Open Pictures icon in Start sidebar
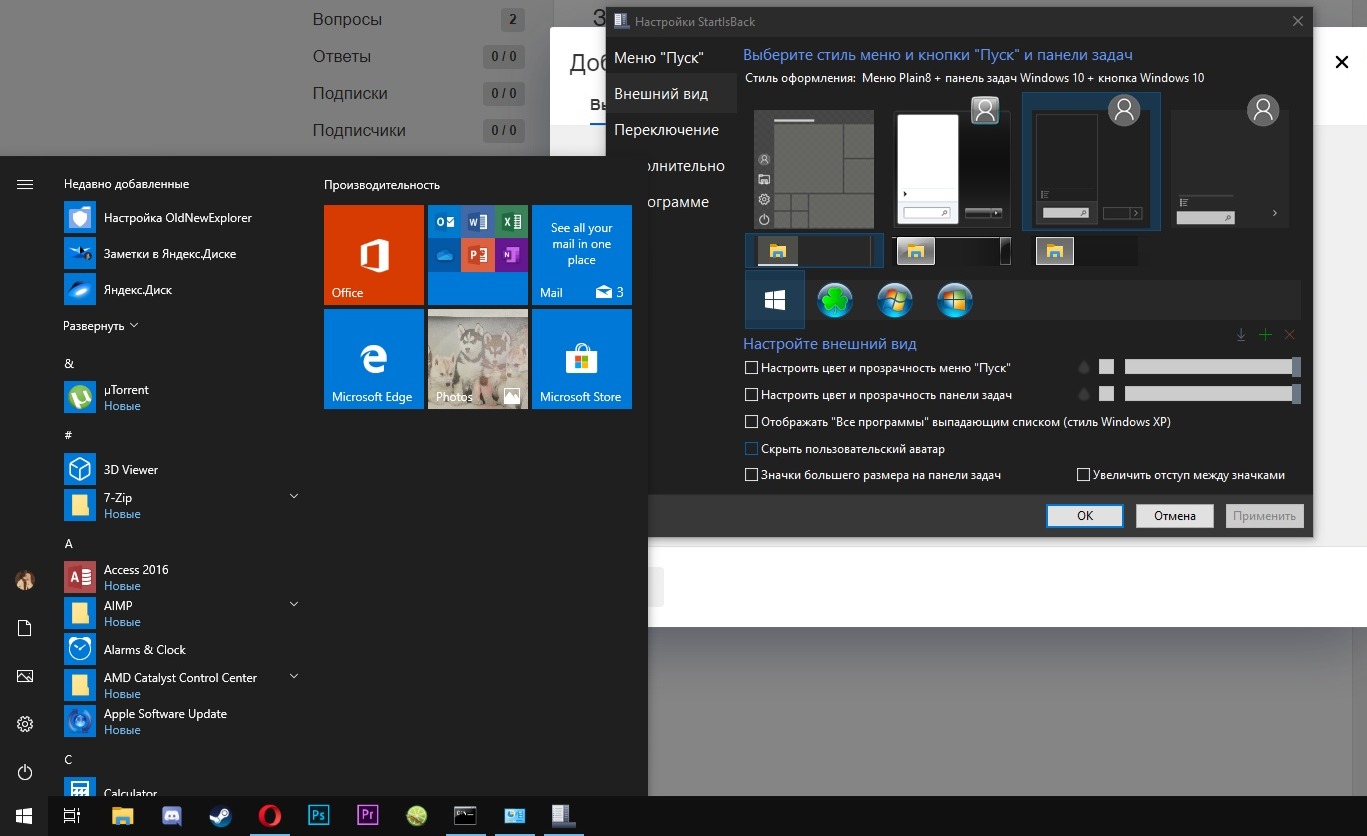The height and width of the screenshot is (836, 1367). [25, 676]
